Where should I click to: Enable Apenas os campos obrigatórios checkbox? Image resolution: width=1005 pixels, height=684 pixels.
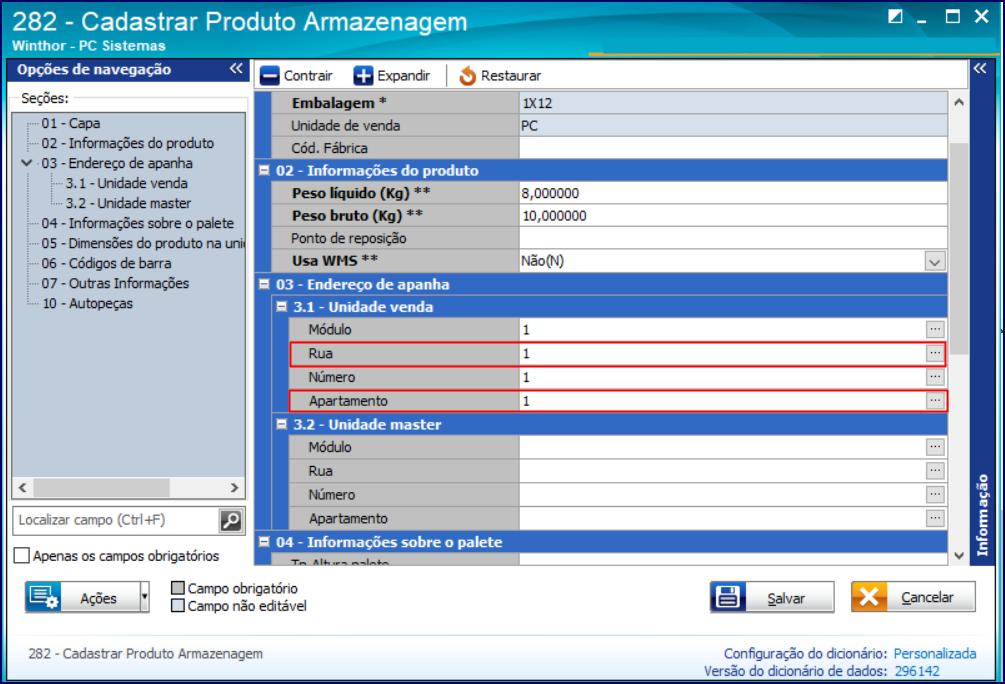(x=22, y=555)
